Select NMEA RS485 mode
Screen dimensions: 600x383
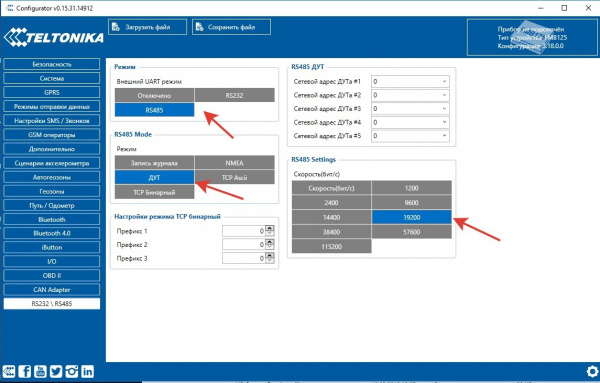pos(235,163)
